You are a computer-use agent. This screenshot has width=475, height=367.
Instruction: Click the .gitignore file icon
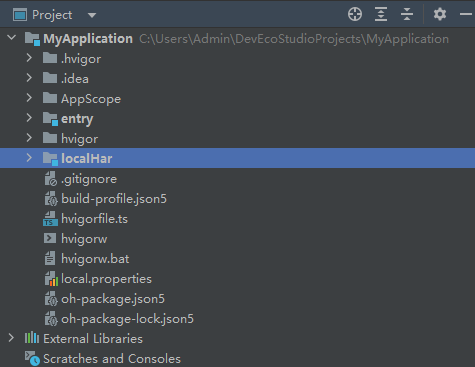[x=51, y=179]
